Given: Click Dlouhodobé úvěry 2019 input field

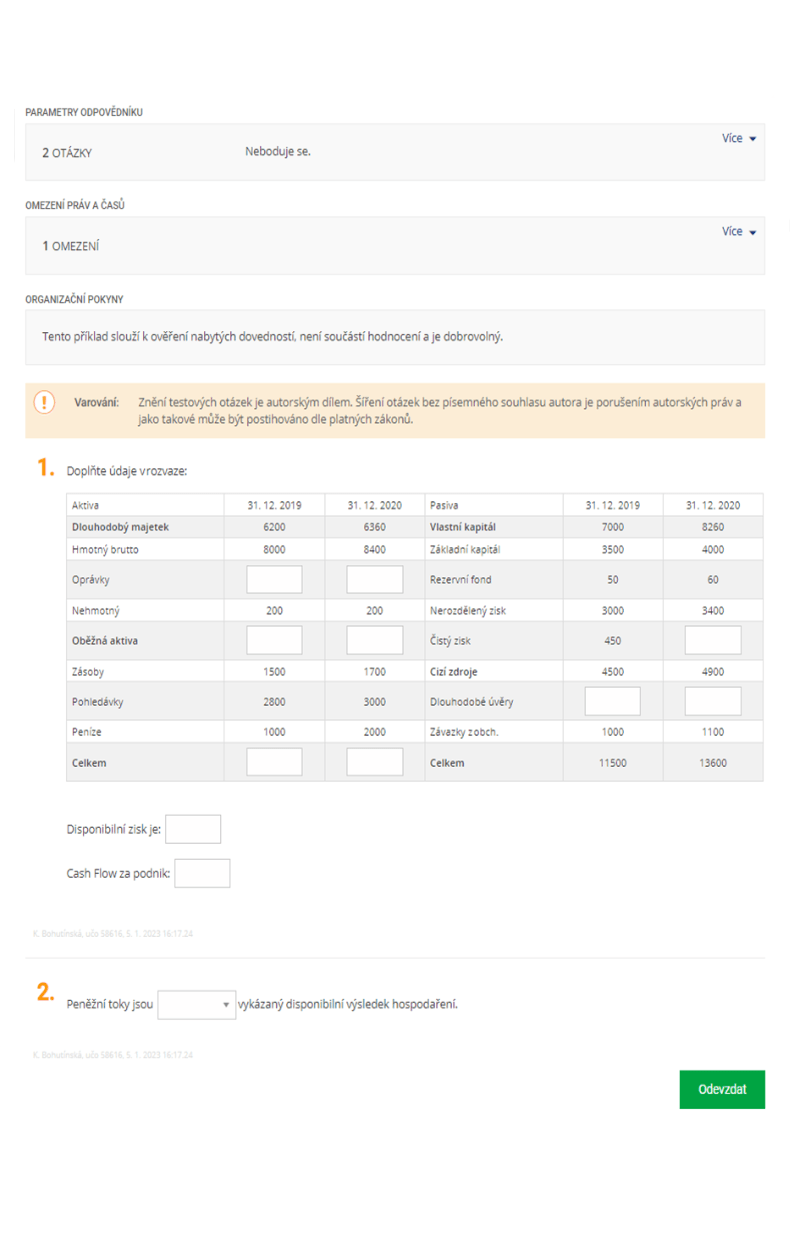Looking at the screenshot, I should (x=612, y=701).
